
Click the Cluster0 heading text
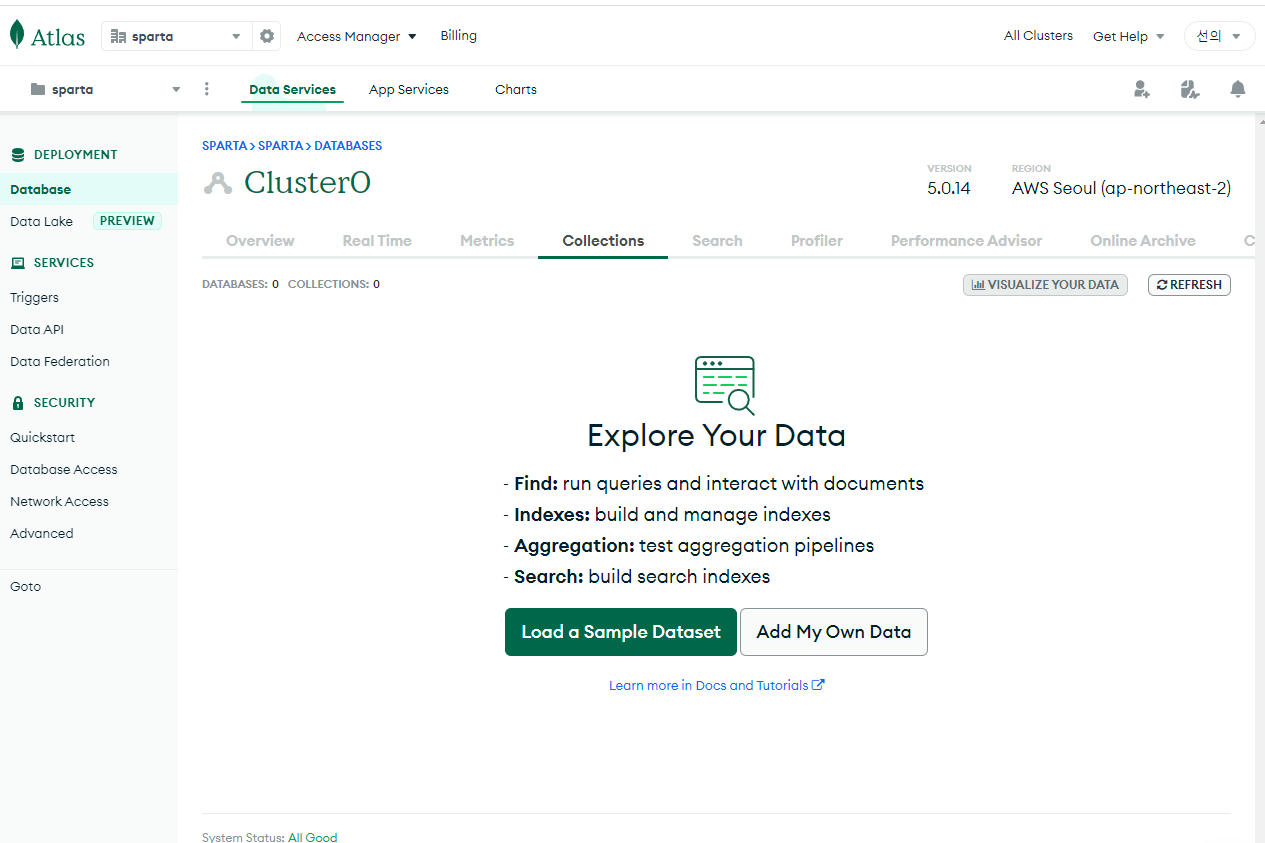[x=308, y=182]
